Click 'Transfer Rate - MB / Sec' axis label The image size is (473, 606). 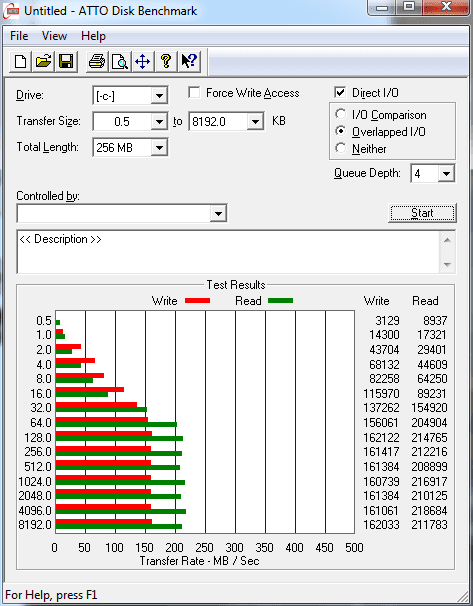click(199, 561)
